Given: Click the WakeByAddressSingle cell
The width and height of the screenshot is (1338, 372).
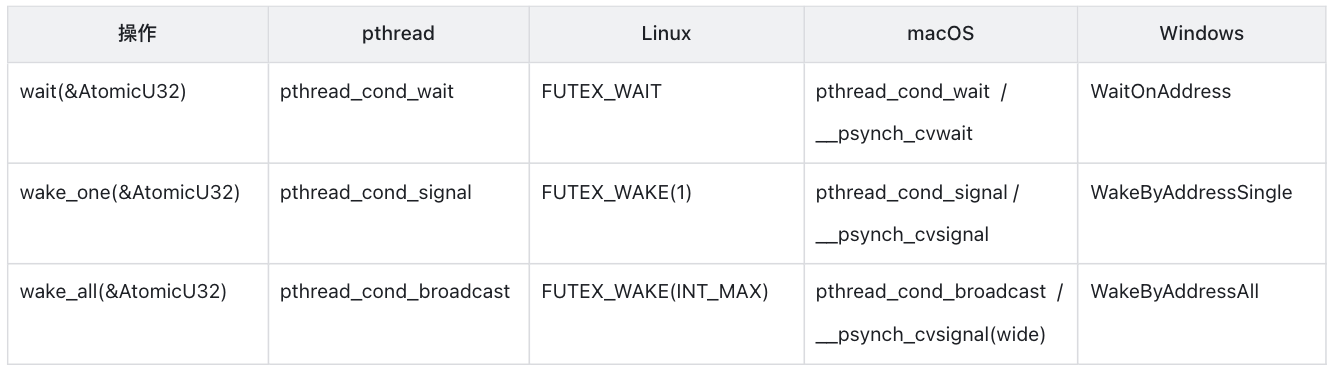Looking at the screenshot, I should [1202, 213].
